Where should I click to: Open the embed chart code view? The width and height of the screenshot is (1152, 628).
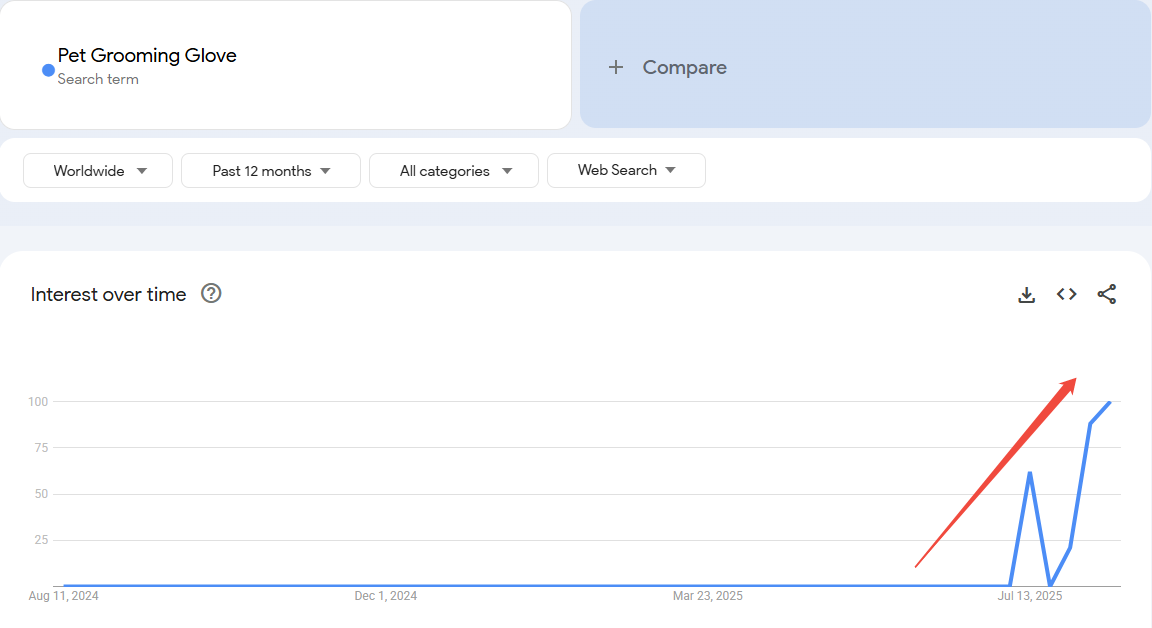click(1066, 294)
